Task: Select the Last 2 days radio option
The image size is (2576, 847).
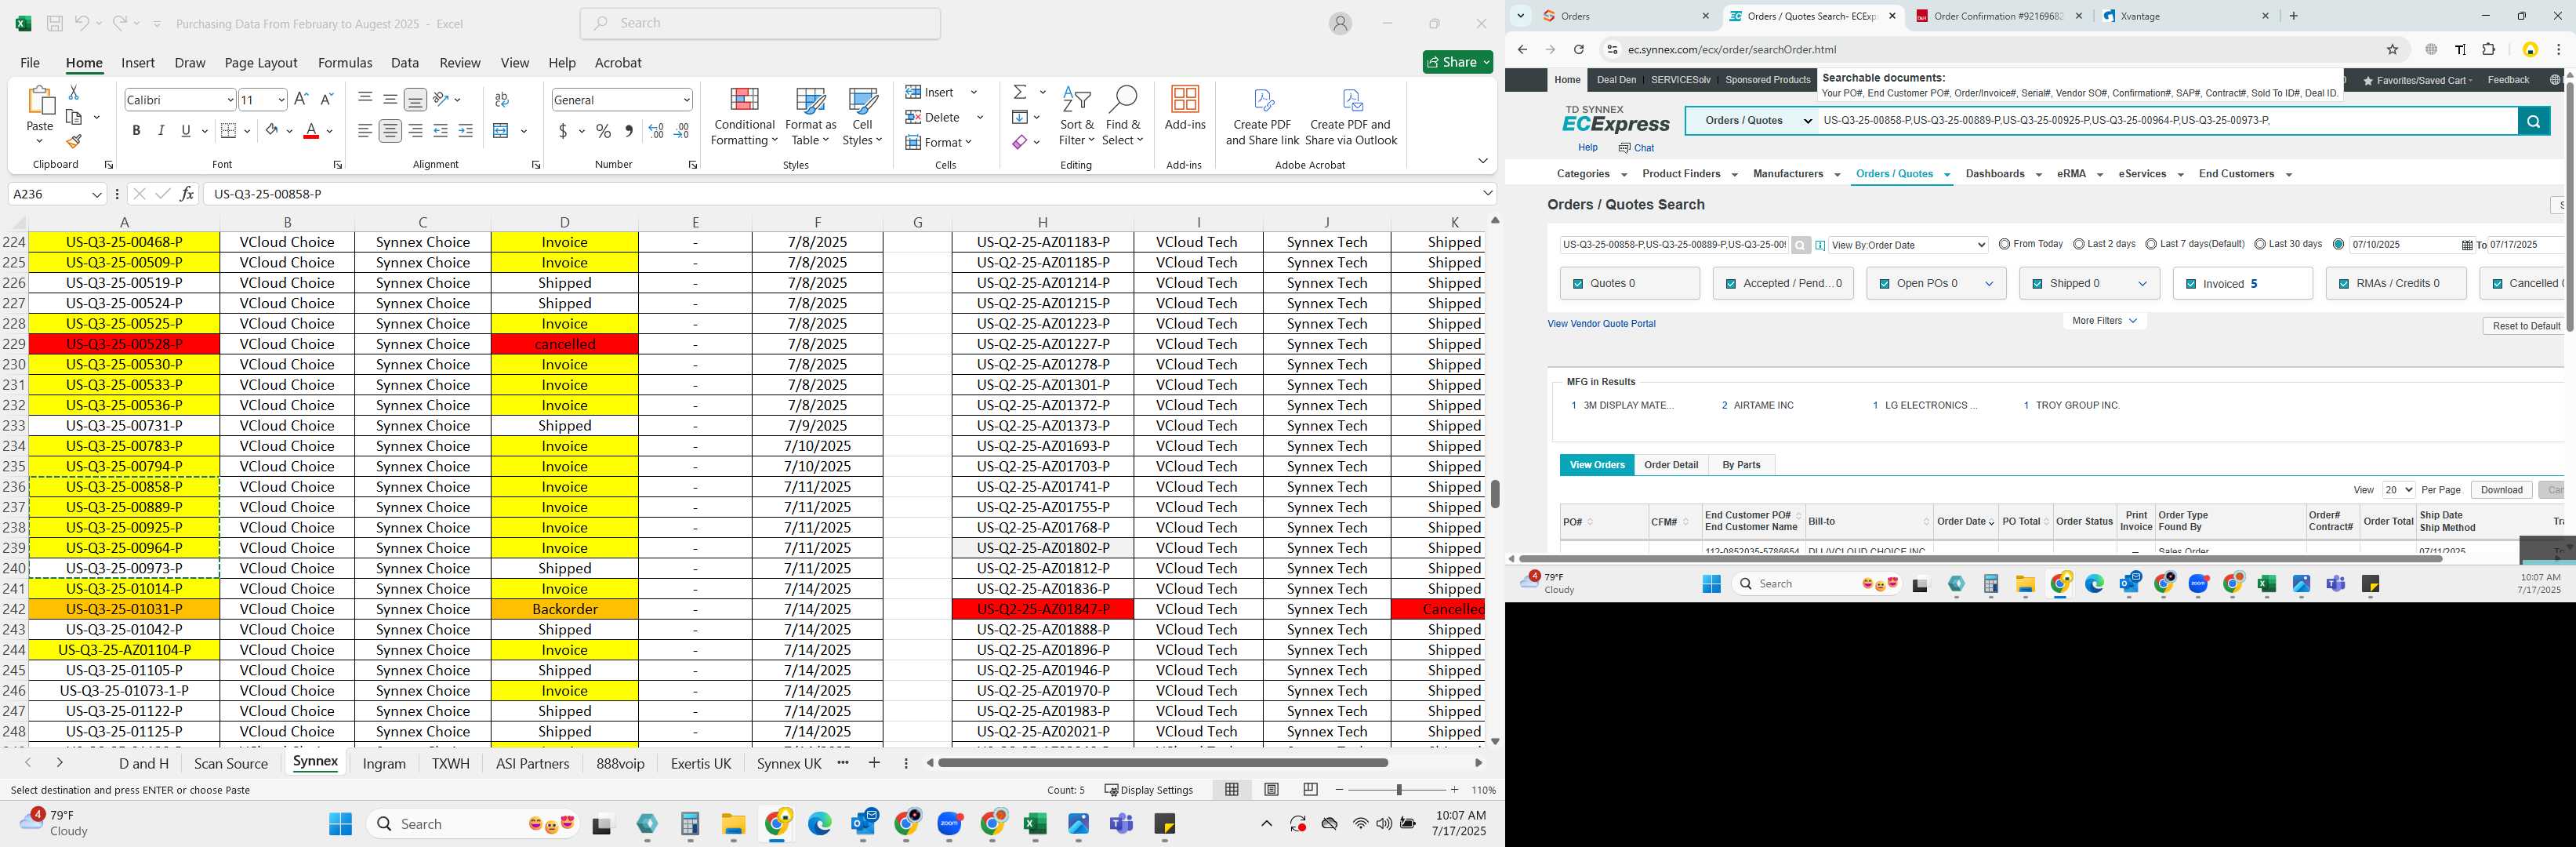Action: tap(2079, 244)
